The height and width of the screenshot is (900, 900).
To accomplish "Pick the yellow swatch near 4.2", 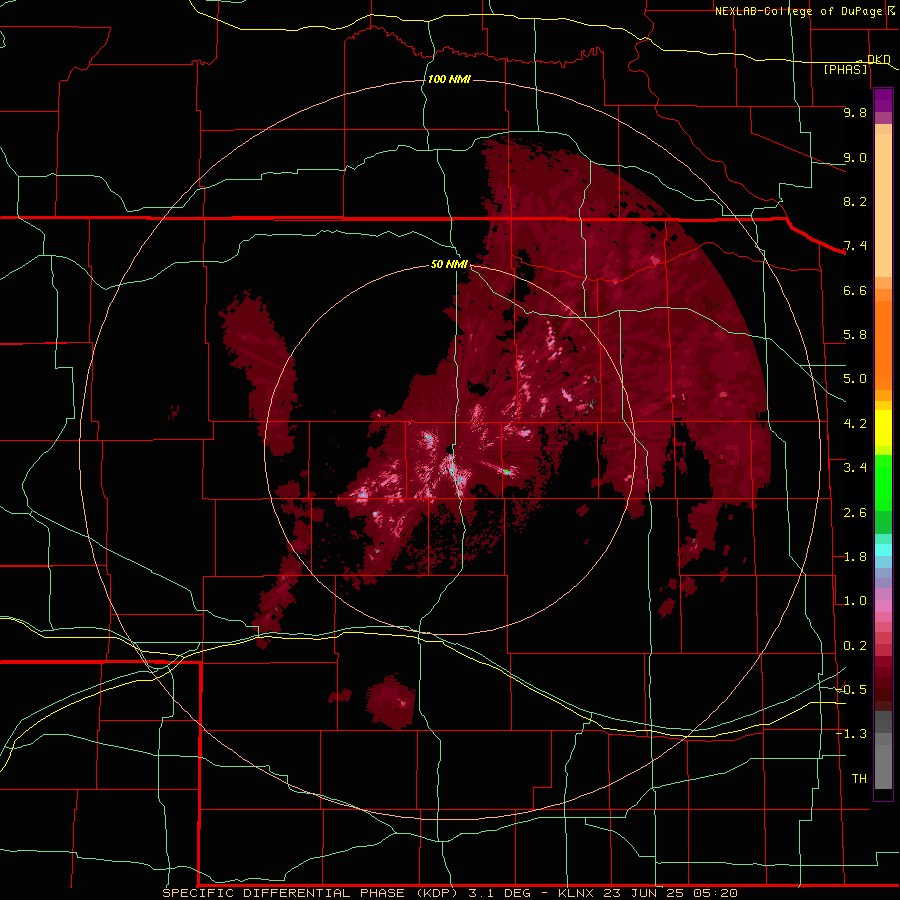I will click(x=883, y=428).
